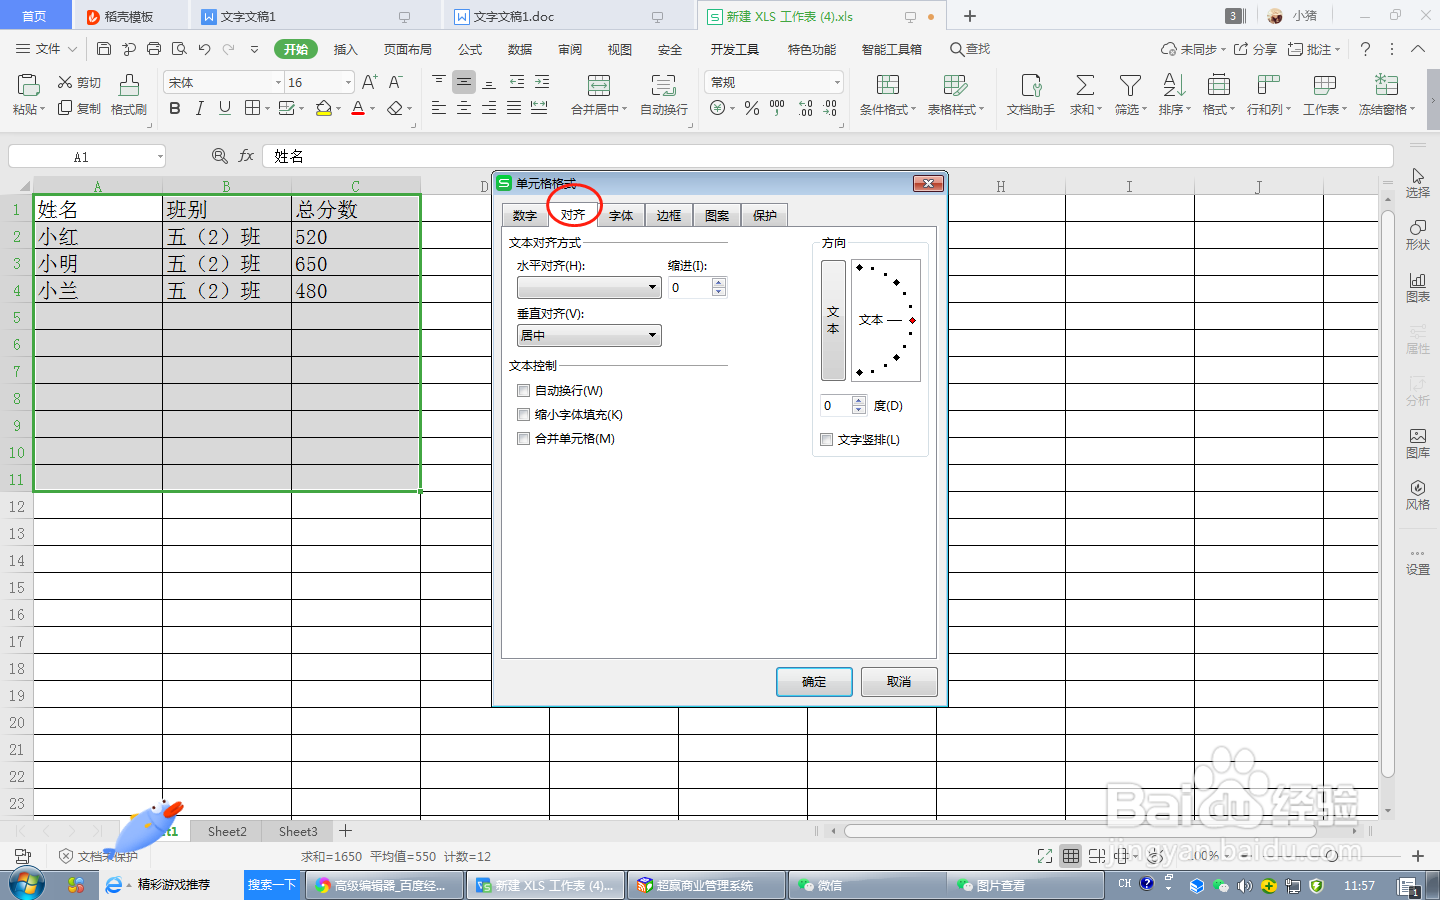Viewport: 1440px width, 900px height.
Task: Switch to Sheet2 tab
Action: (227, 831)
